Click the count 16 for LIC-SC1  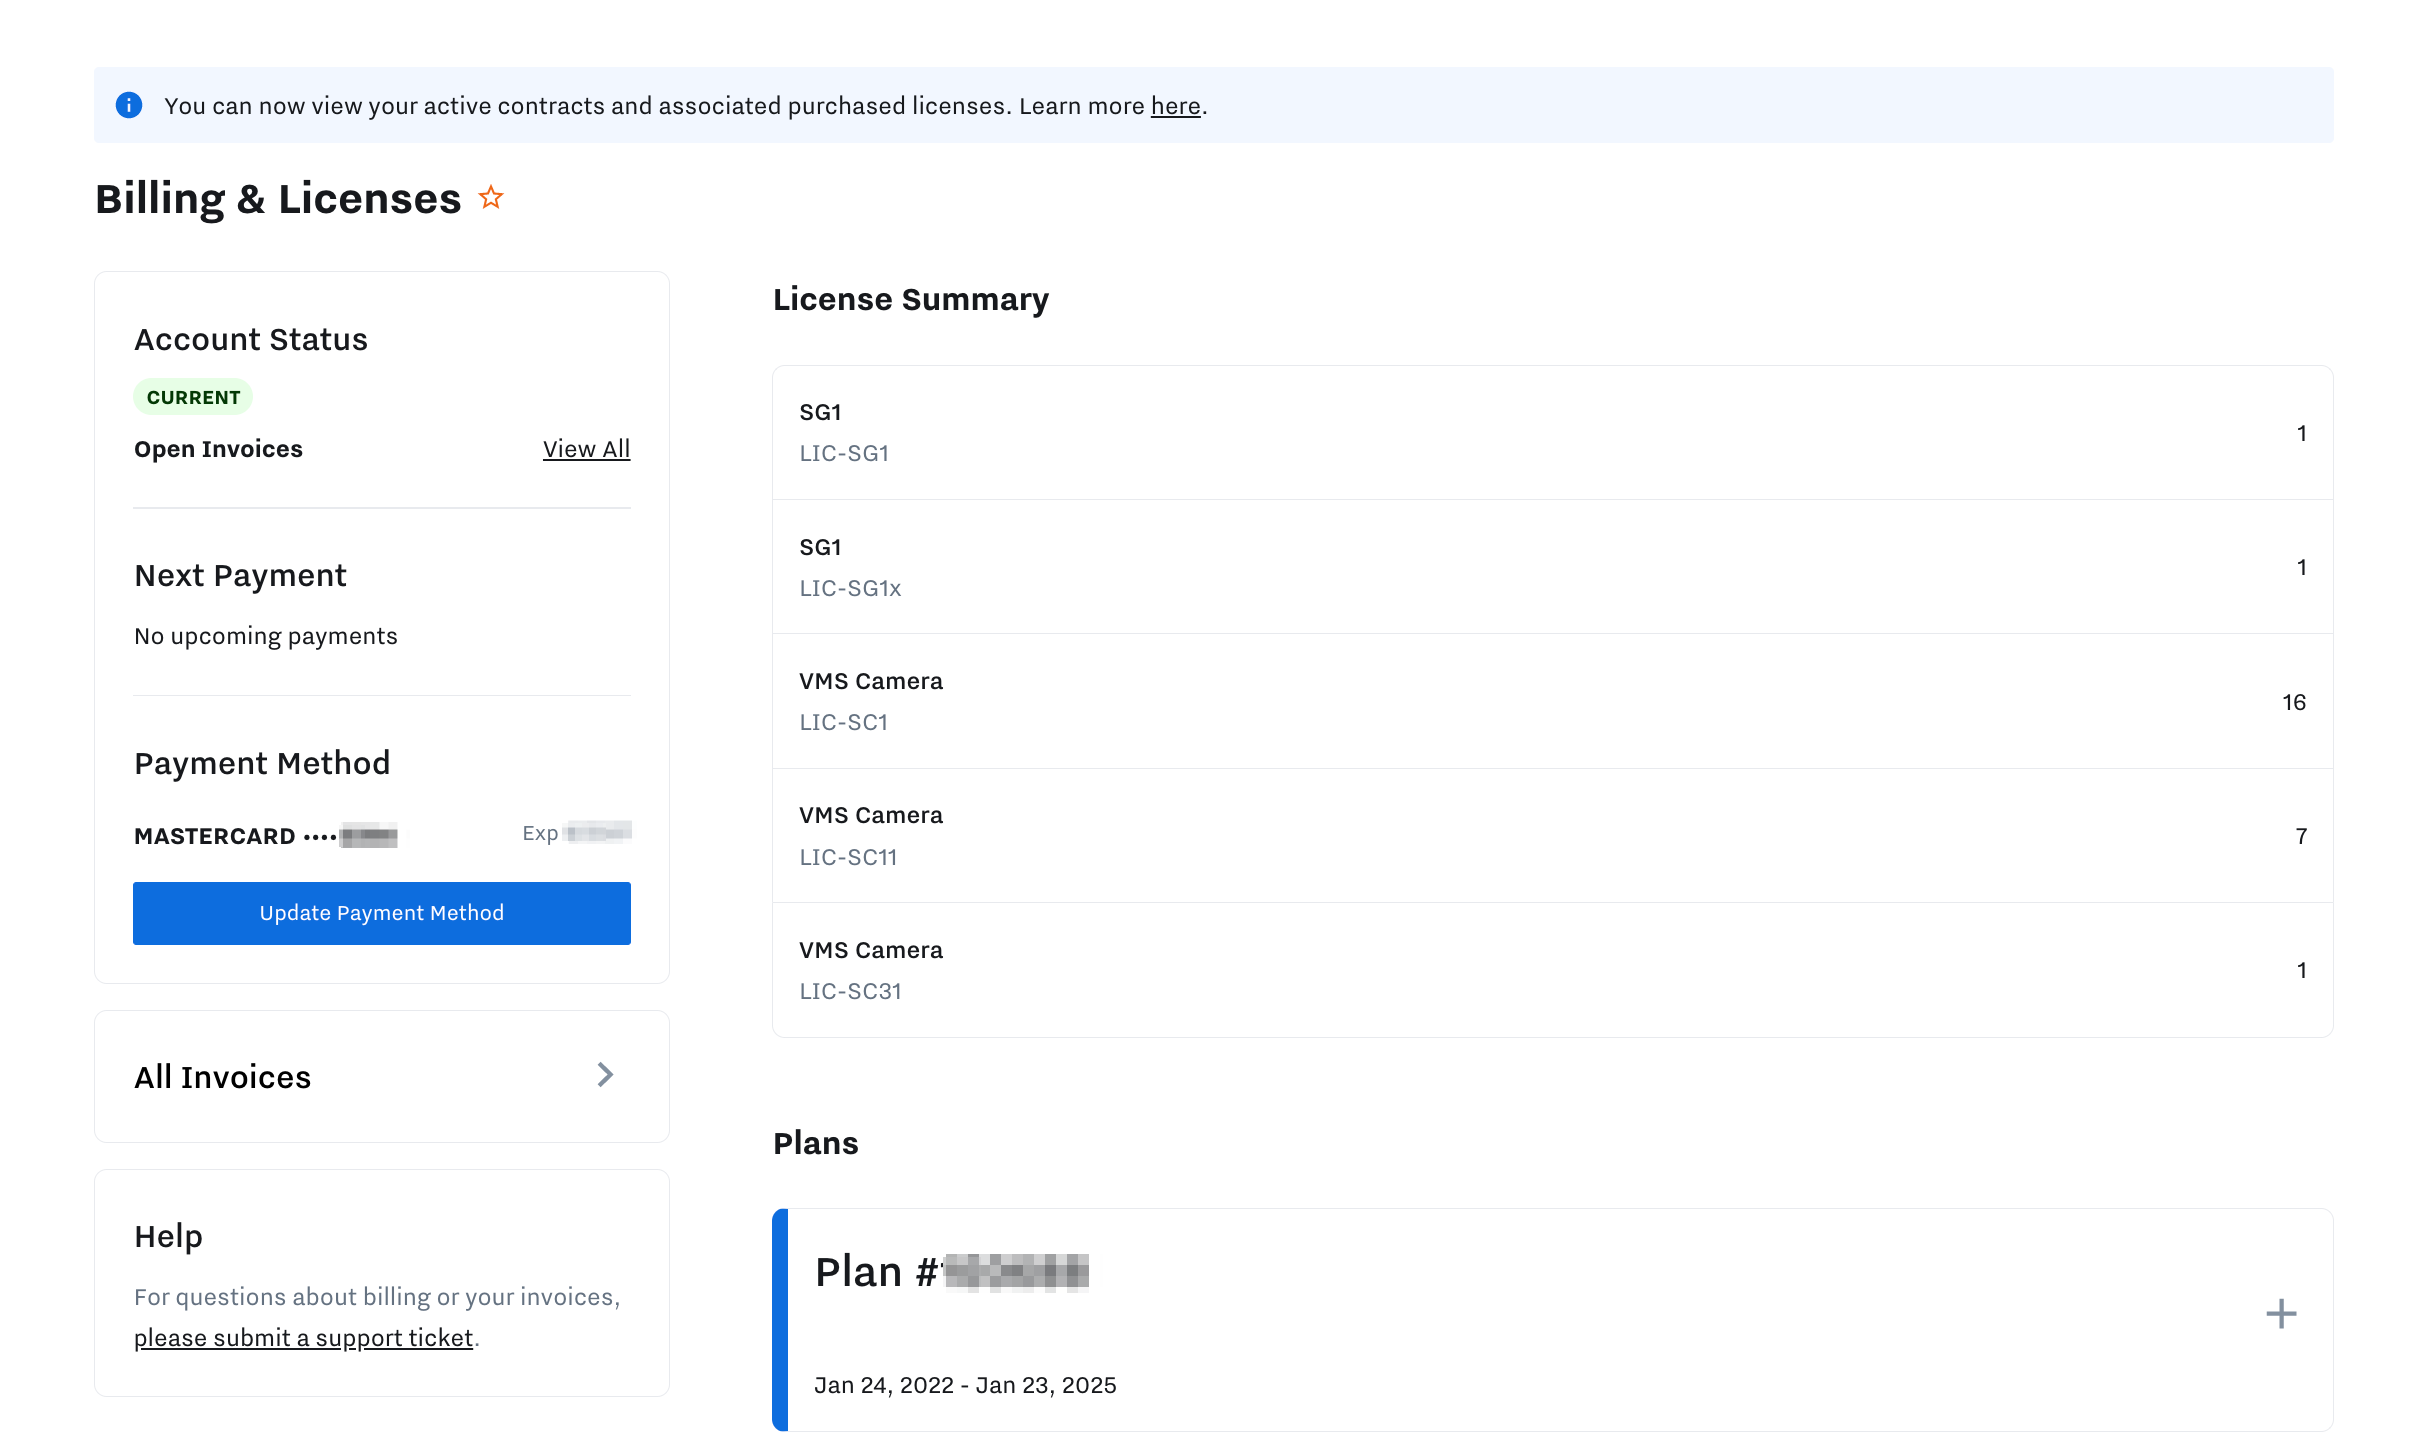(x=2293, y=702)
